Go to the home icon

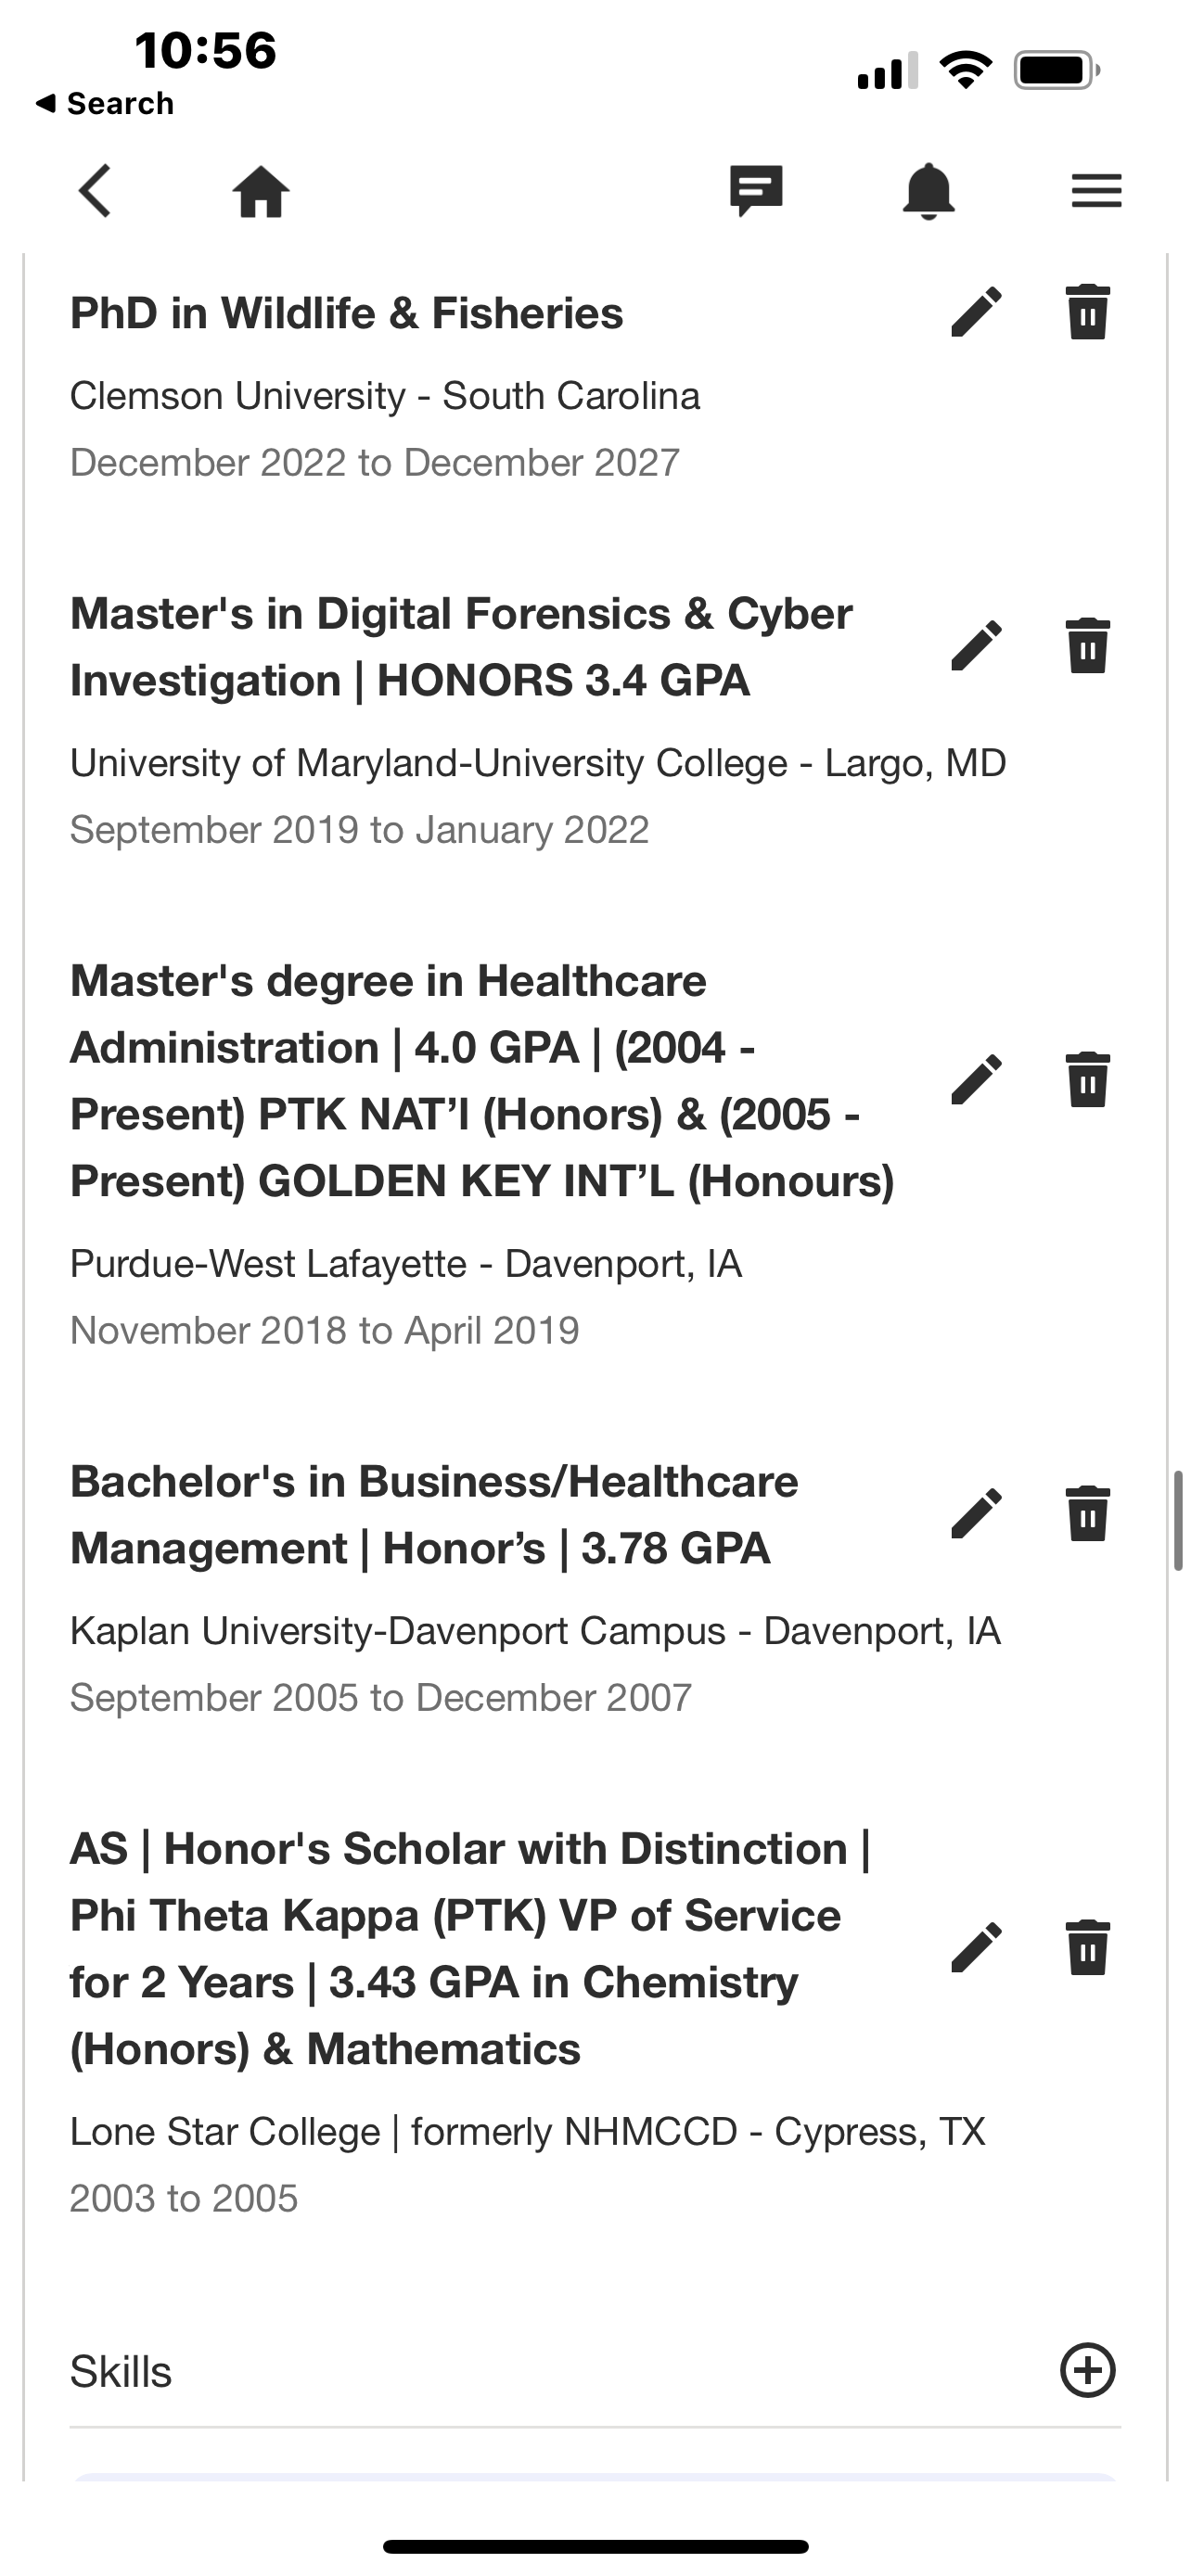[261, 190]
